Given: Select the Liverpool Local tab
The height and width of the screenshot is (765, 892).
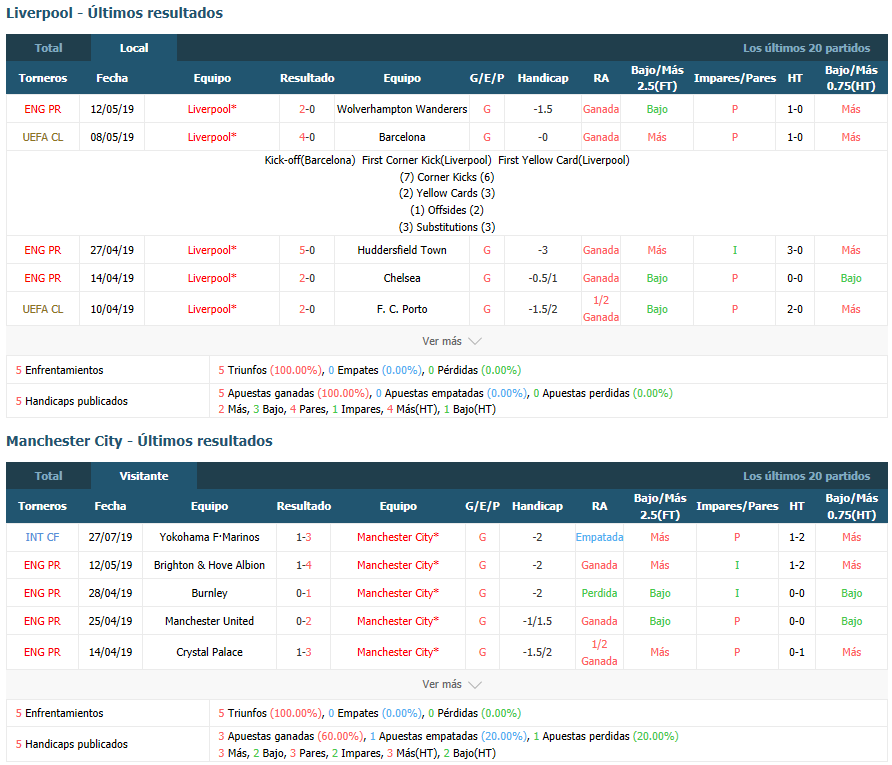Looking at the screenshot, I should click(134, 48).
